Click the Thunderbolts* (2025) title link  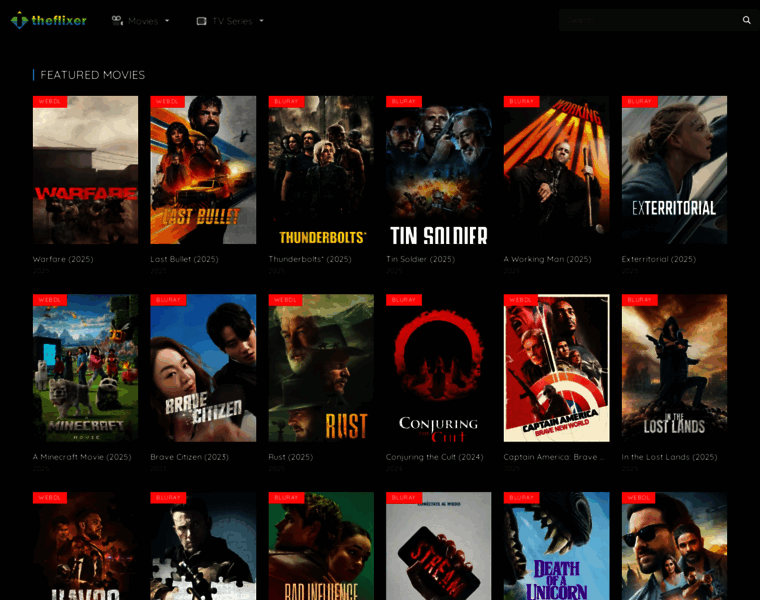click(x=310, y=259)
